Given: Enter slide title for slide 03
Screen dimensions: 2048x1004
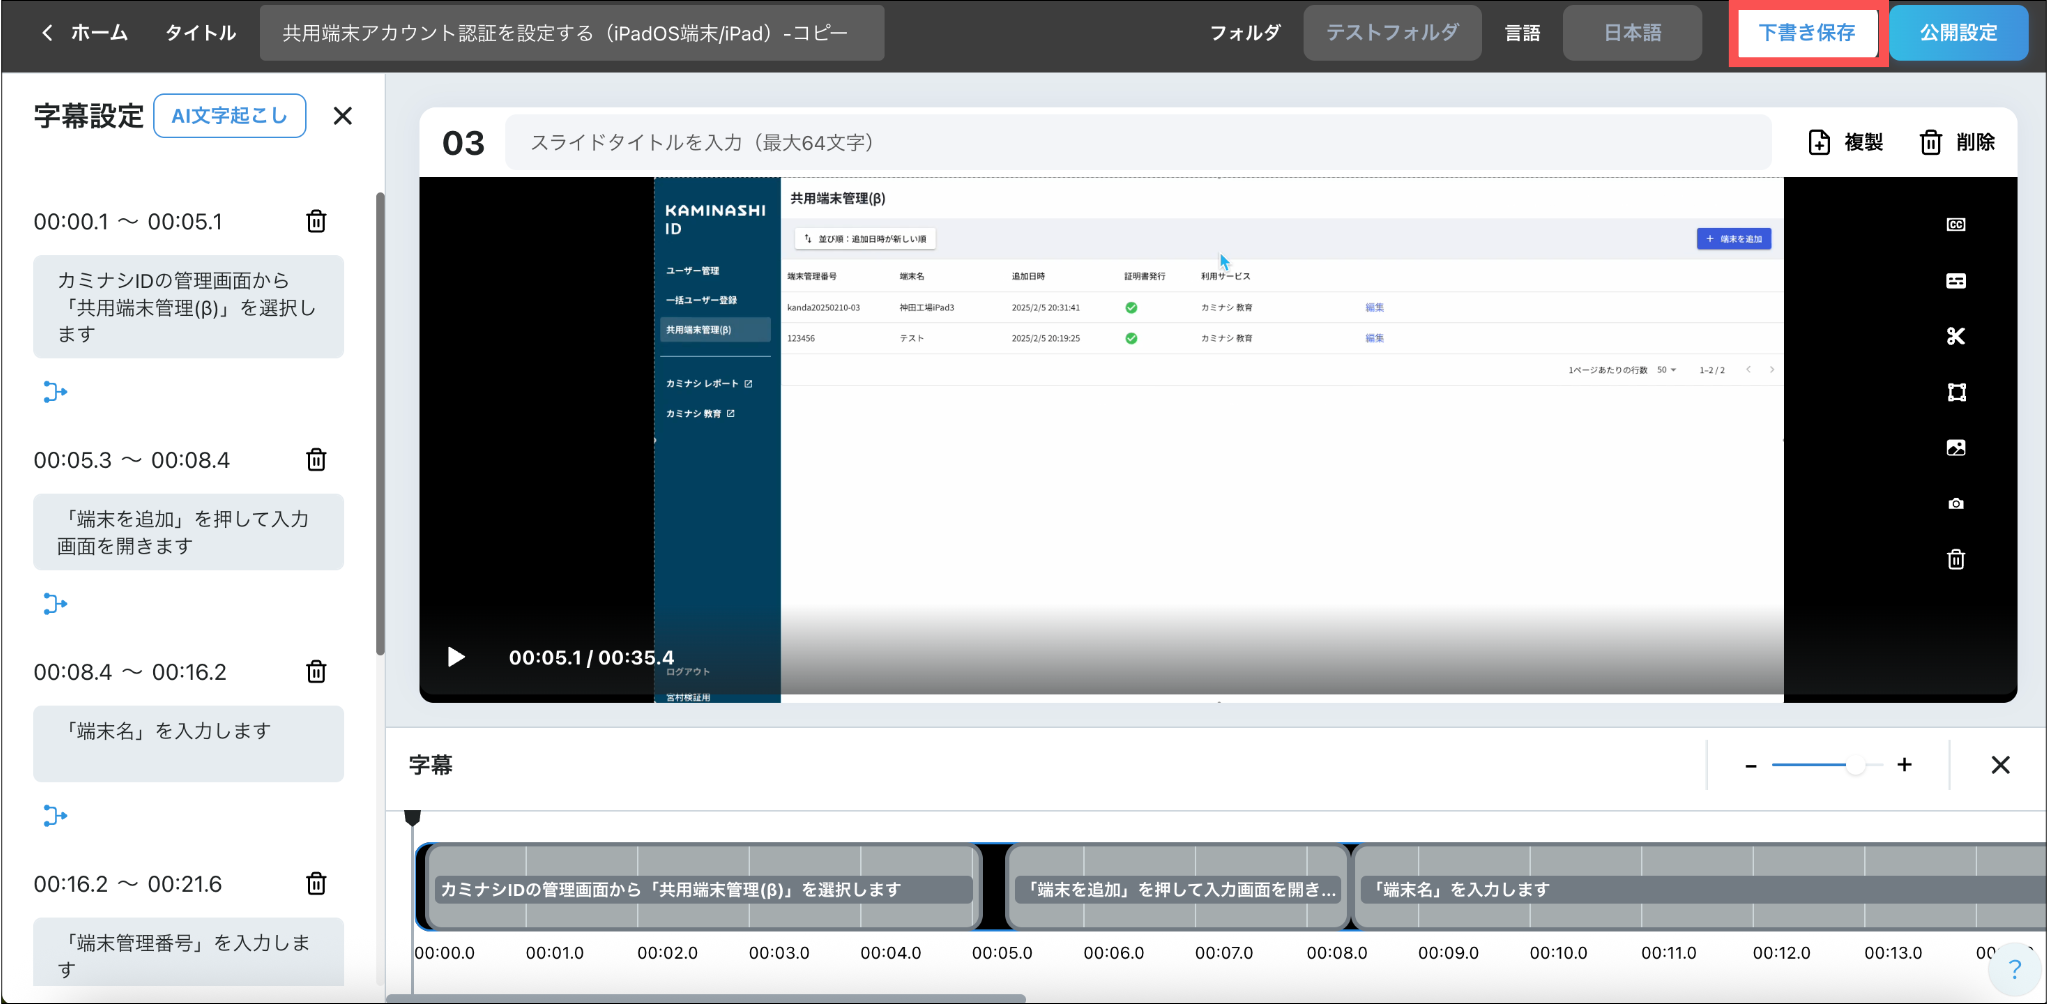Looking at the screenshot, I should [x=1138, y=142].
